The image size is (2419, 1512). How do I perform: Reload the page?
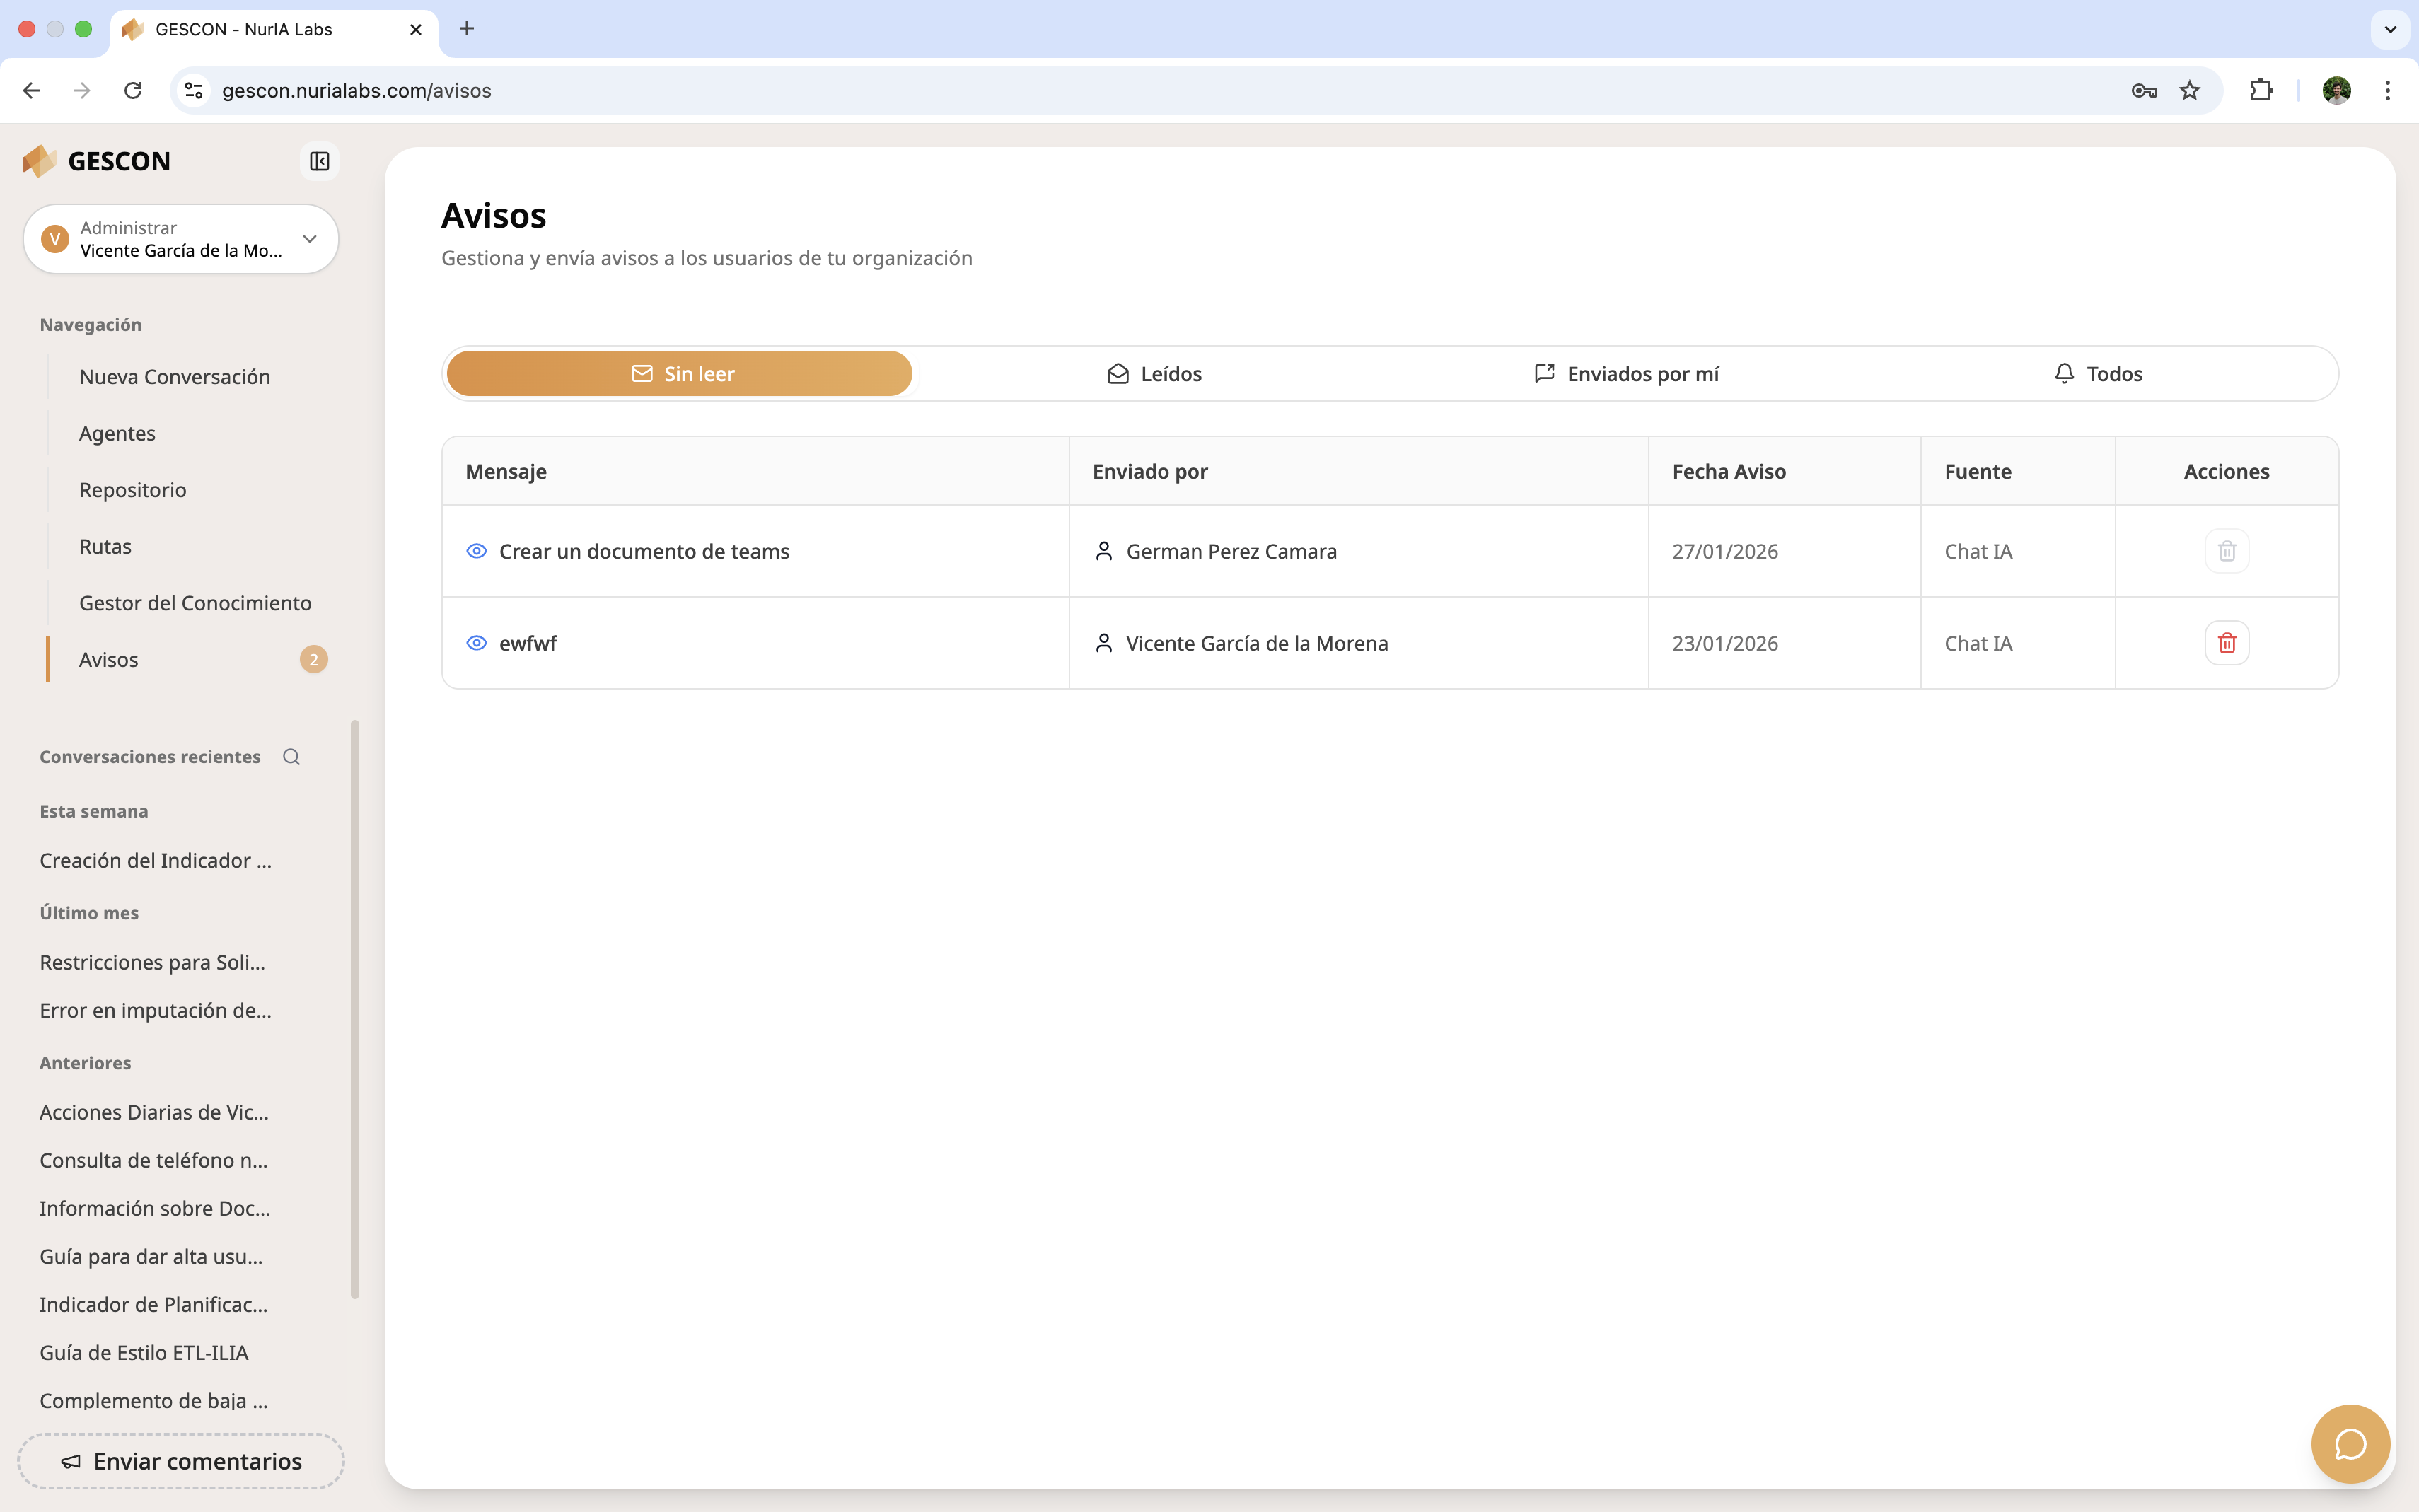pyautogui.click(x=133, y=91)
